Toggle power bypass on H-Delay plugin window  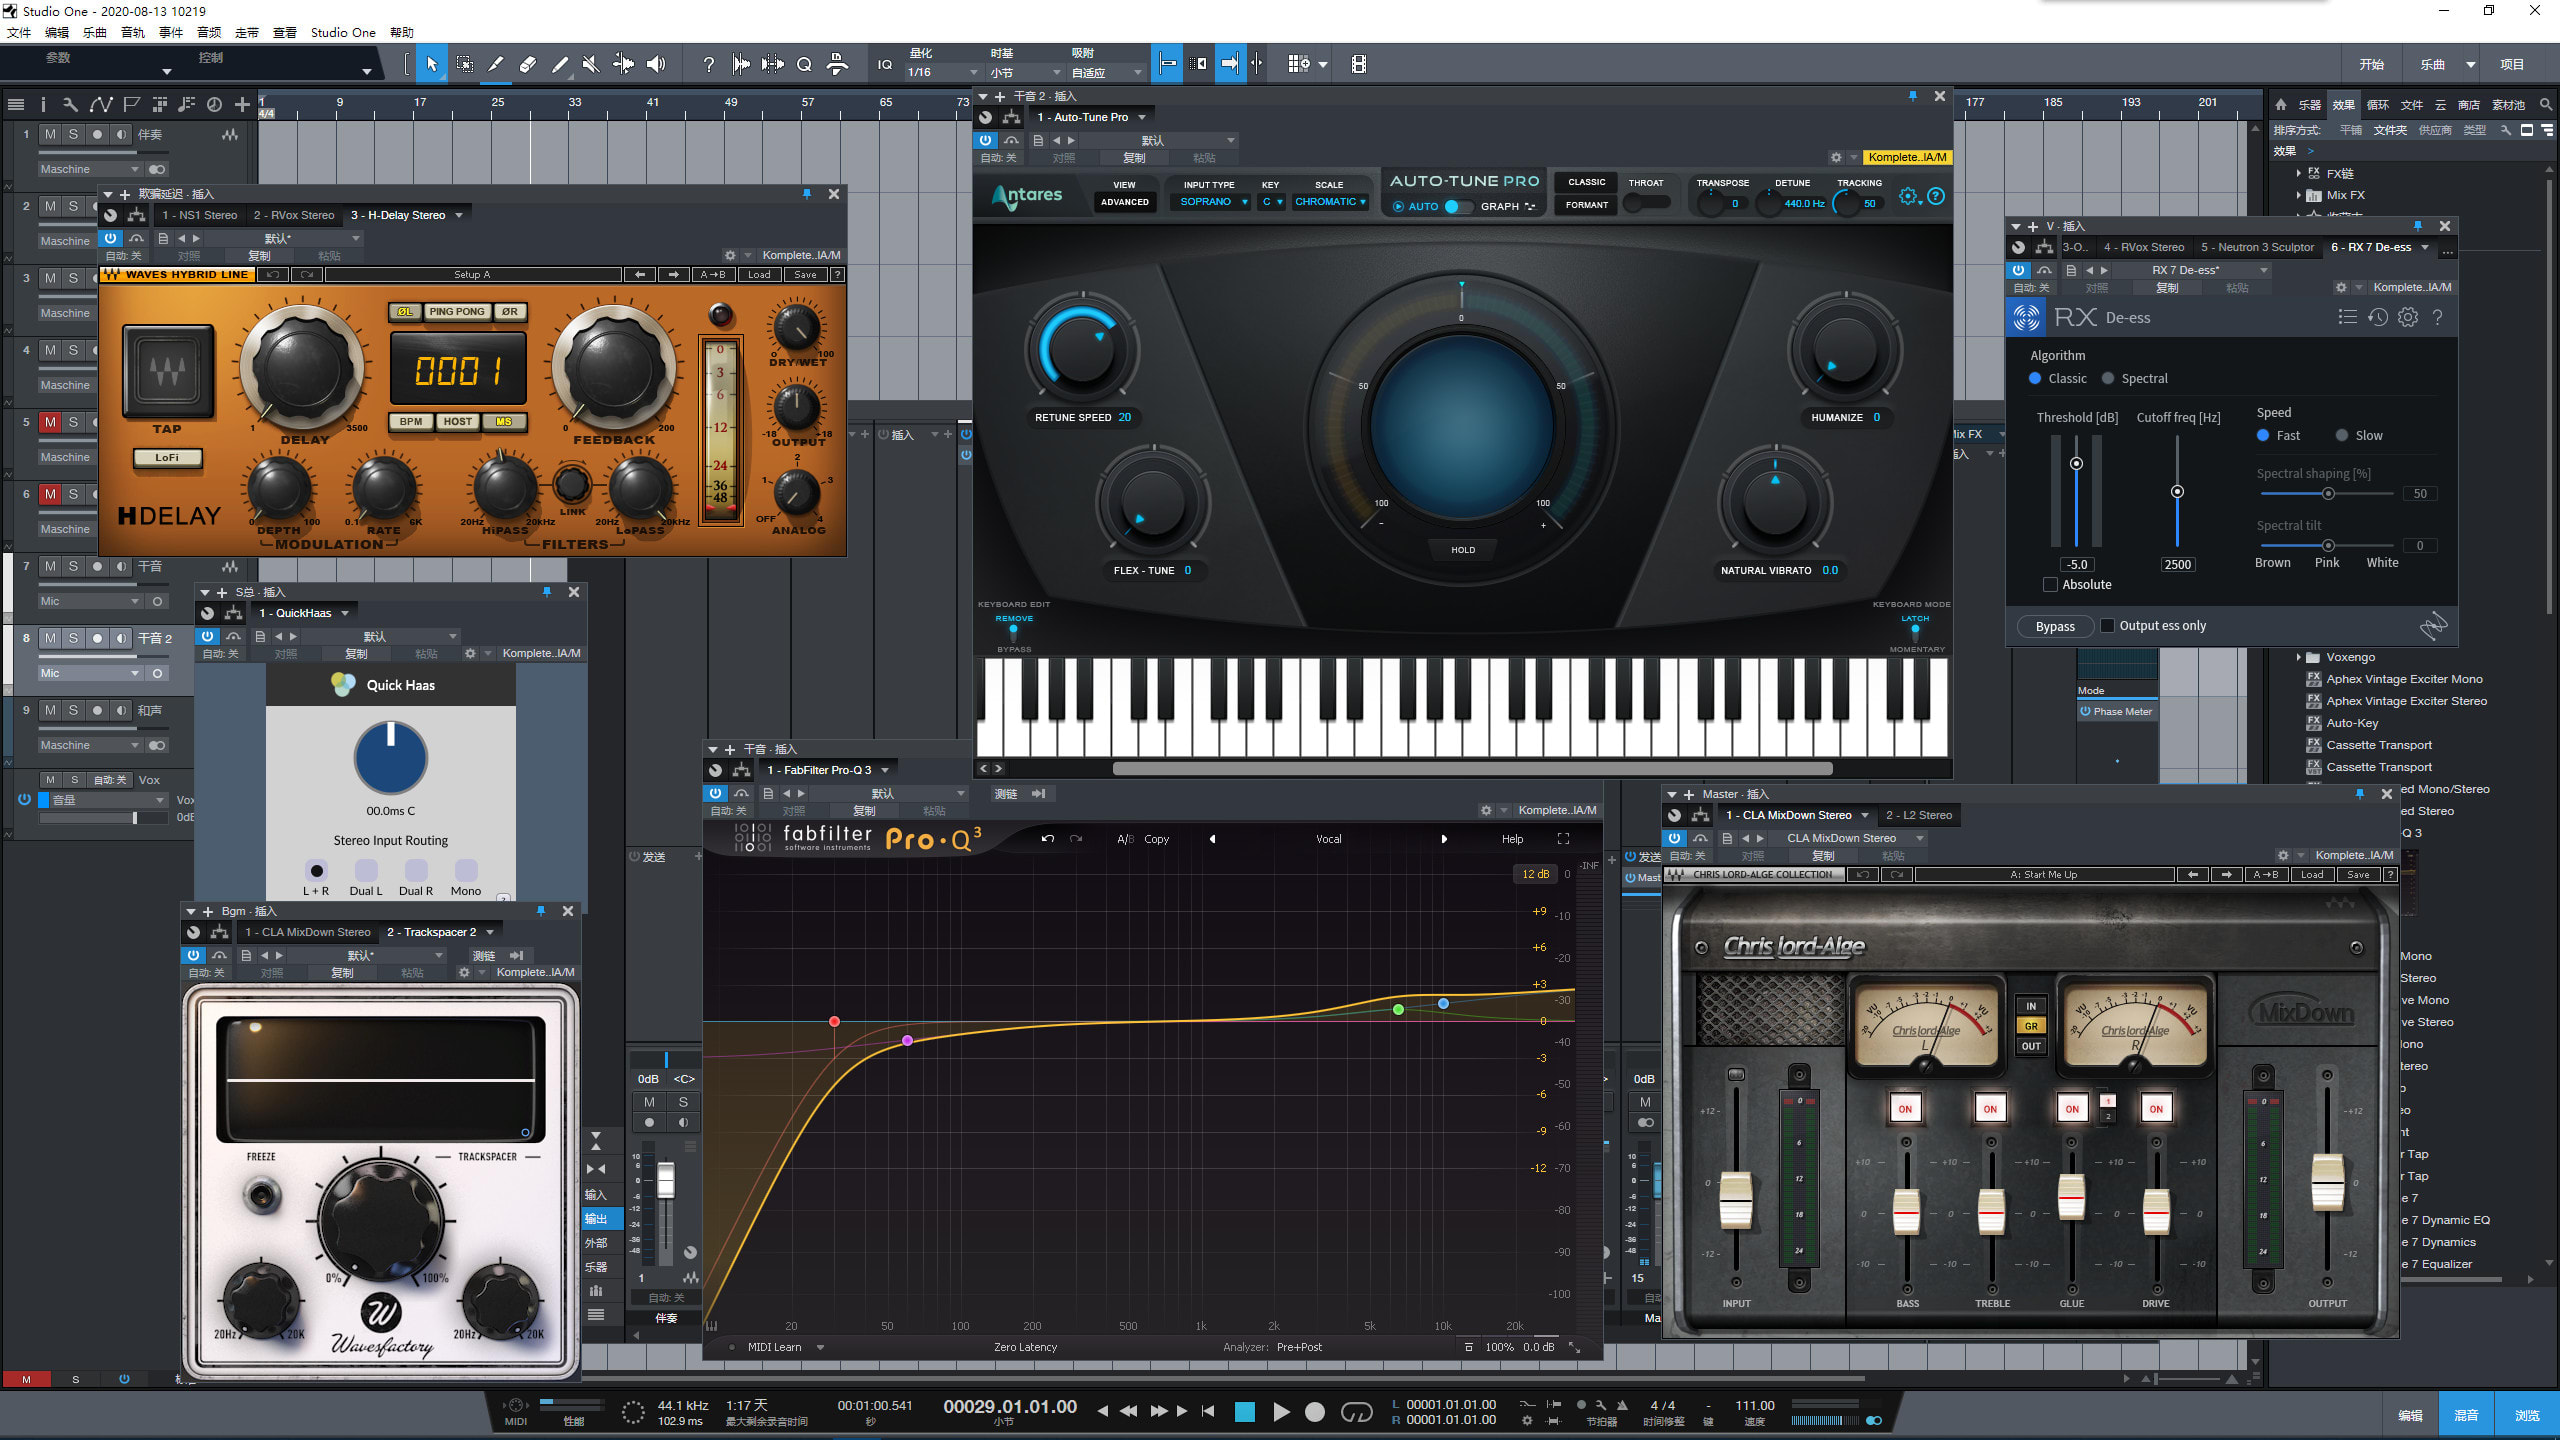click(x=110, y=238)
